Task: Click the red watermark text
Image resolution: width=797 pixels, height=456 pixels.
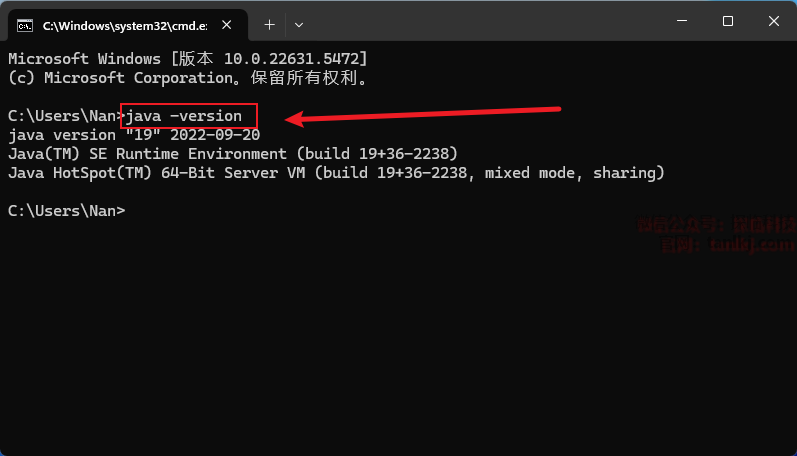Action: pyautogui.click(x=716, y=235)
